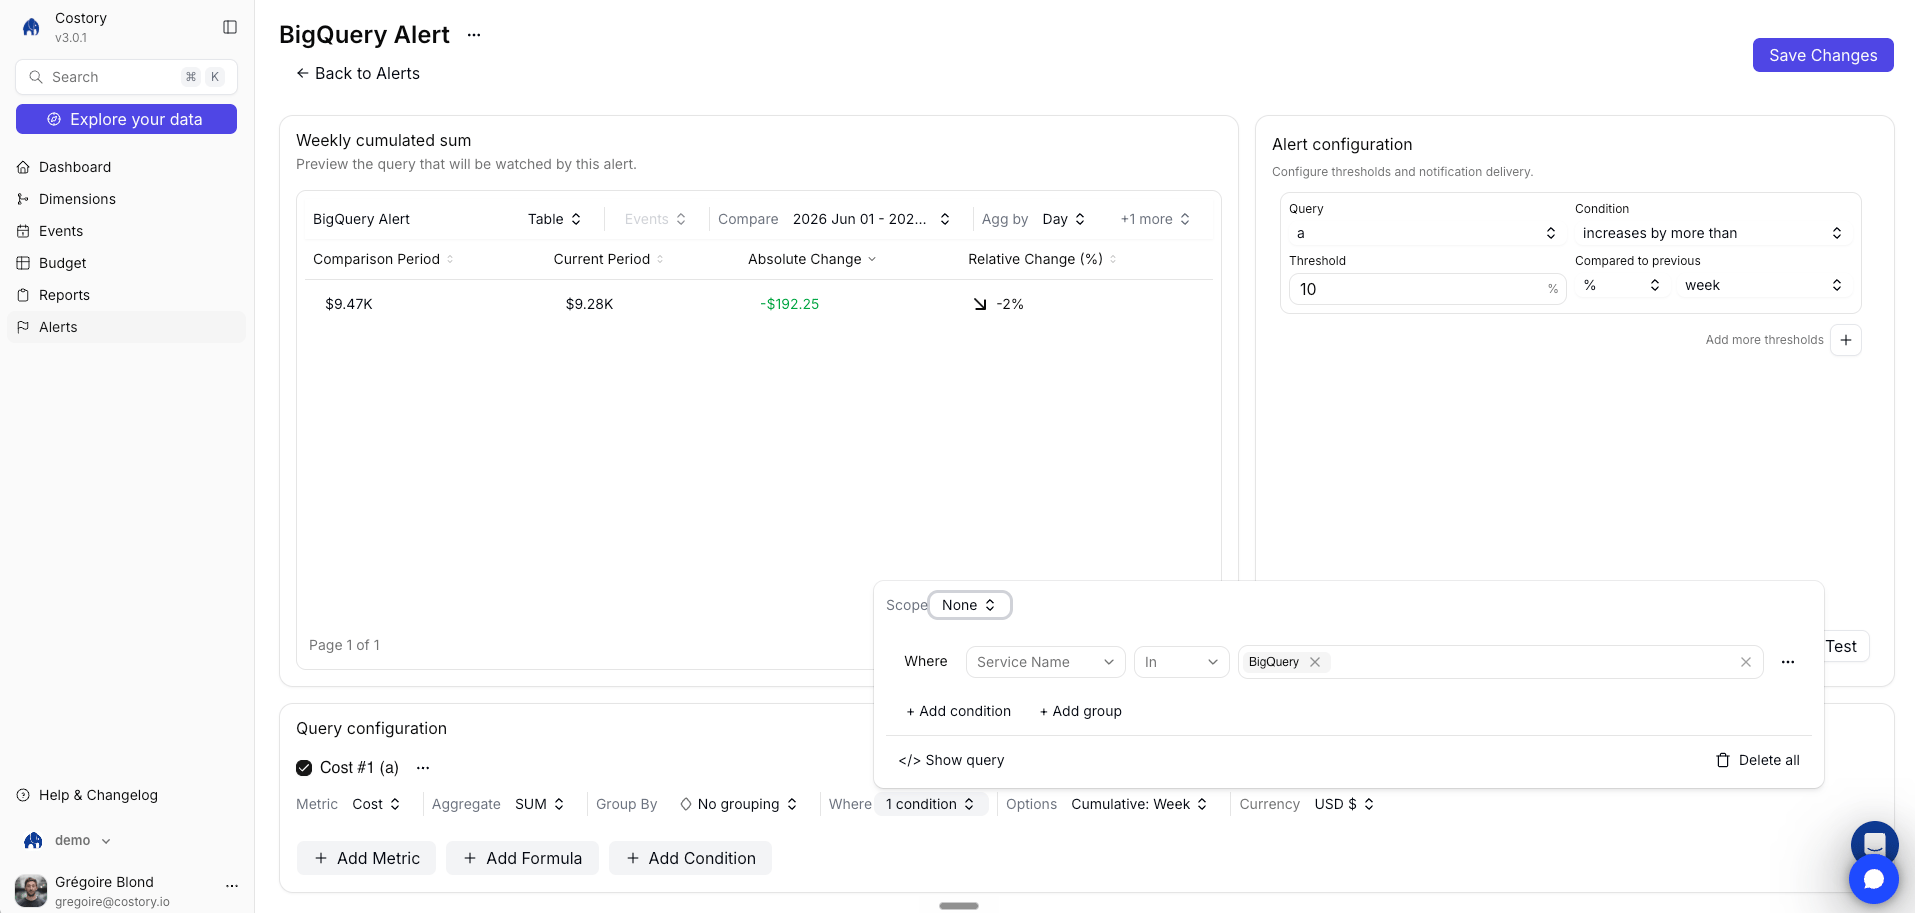Open the chat support bubble
The width and height of the screenshot is (1915, 913).
[1874, 879]
